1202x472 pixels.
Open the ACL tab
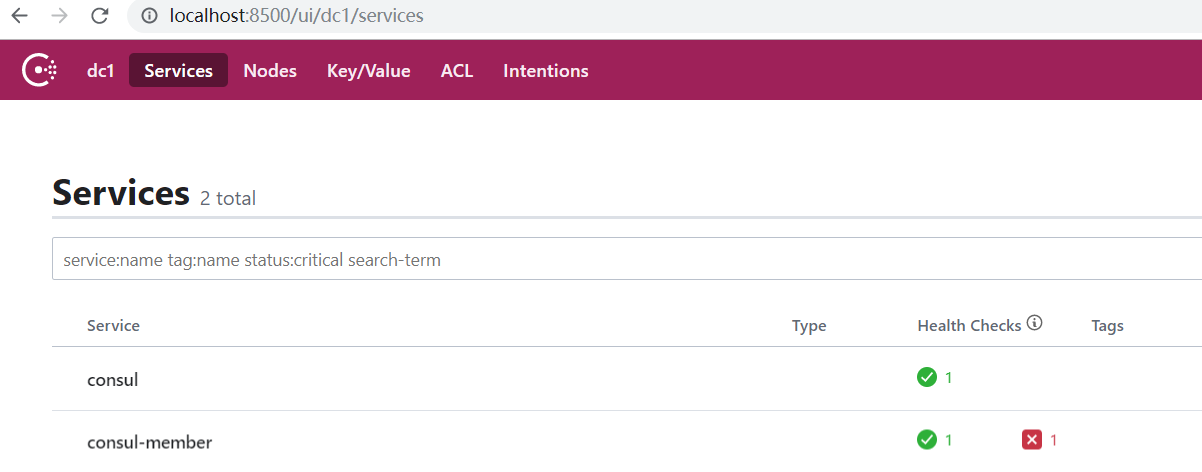[457, 71]
